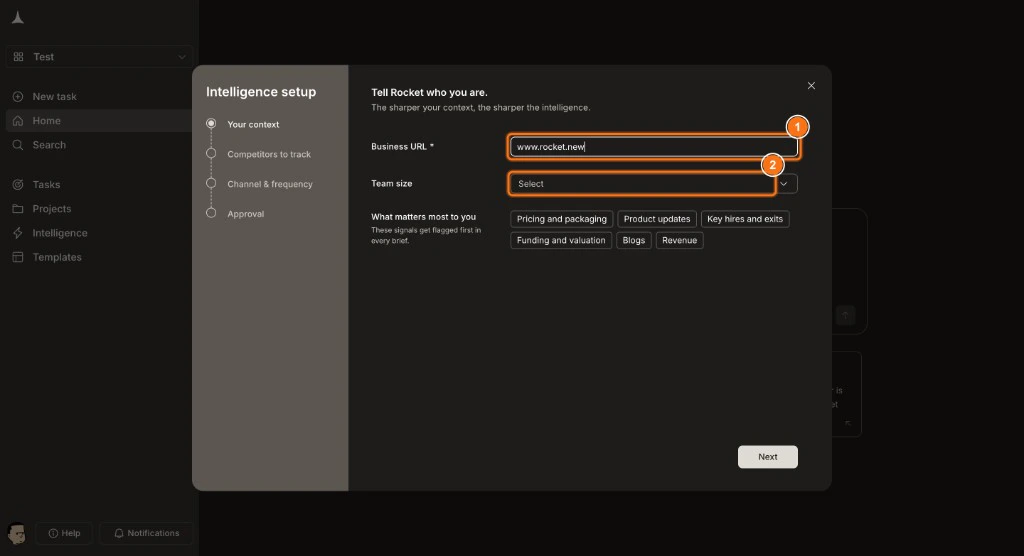
Task: Click the Next button
Action: [767, 457]
